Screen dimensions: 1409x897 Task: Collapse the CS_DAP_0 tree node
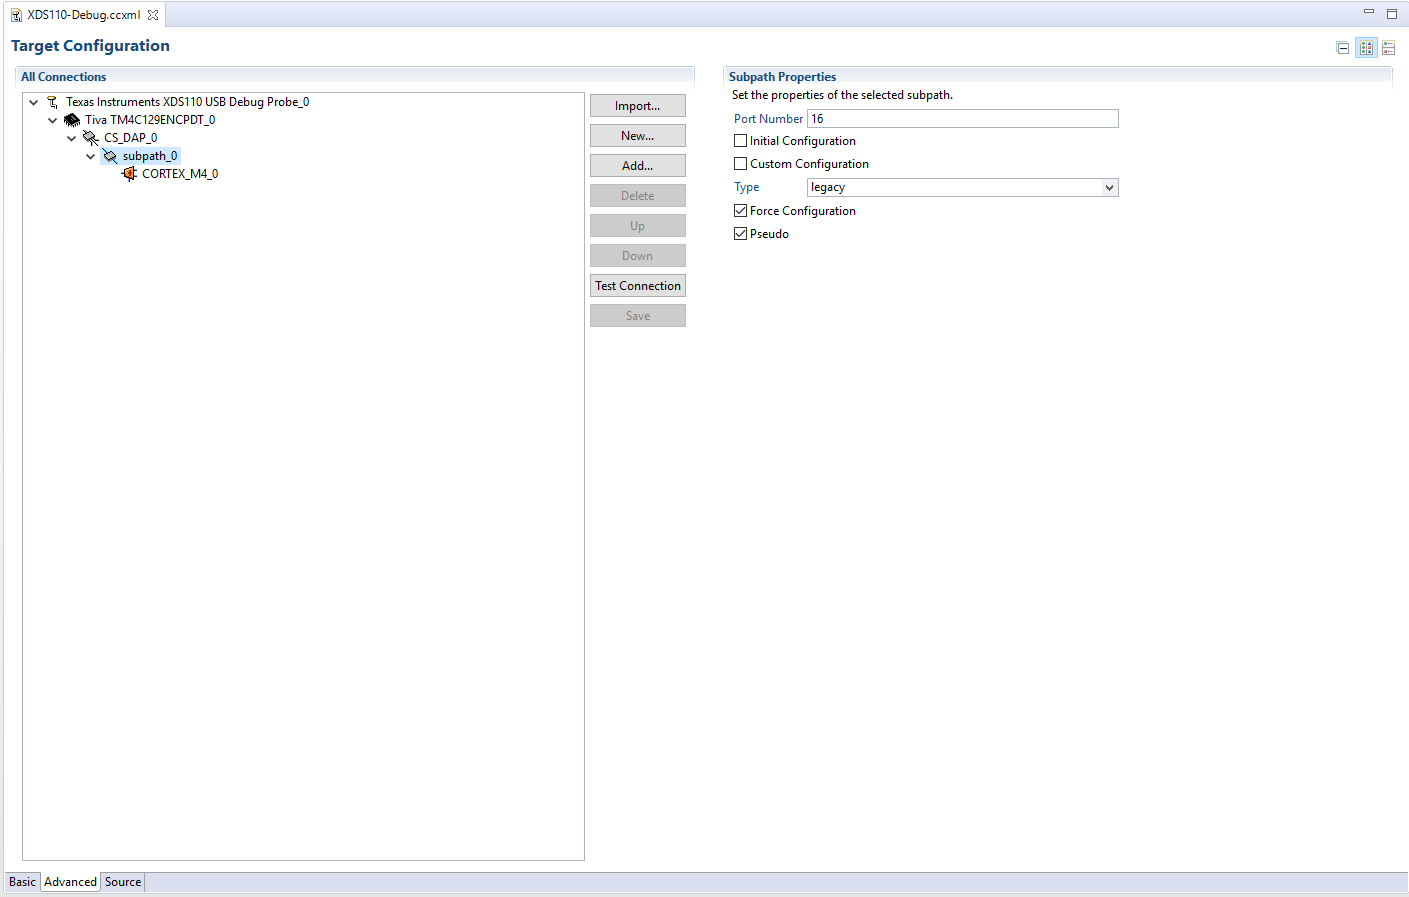[72, 138]
